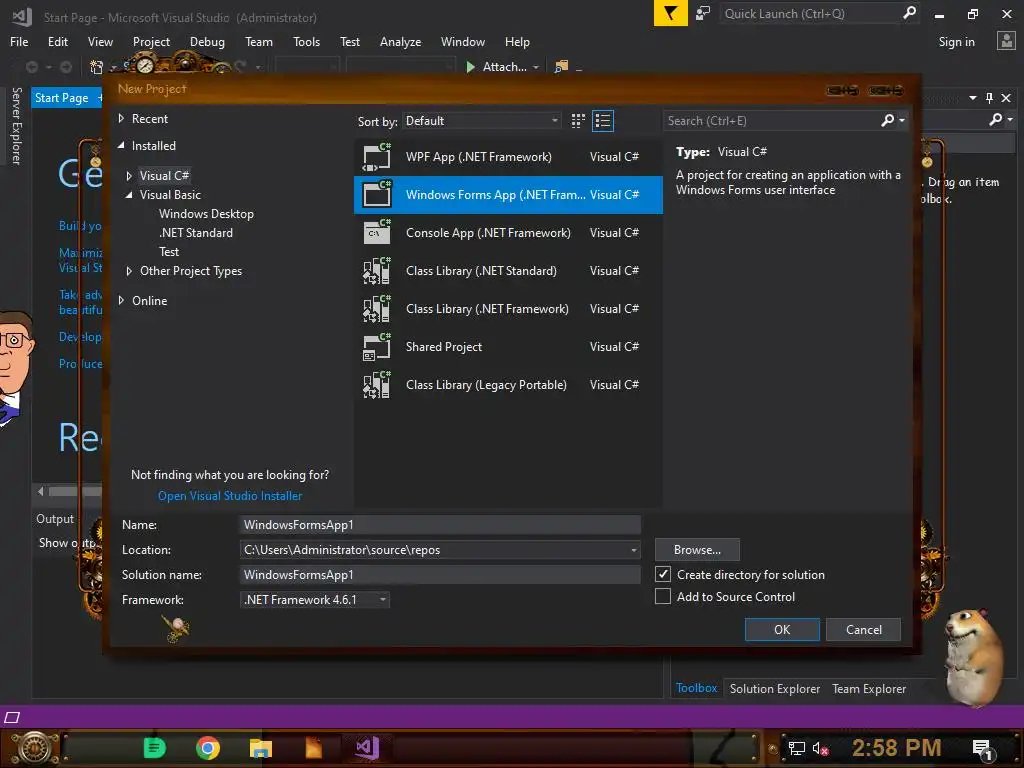The image size is (1024, 768).
Task: Open the File menu
Action: pyautogui.click(x=19, y=42)
